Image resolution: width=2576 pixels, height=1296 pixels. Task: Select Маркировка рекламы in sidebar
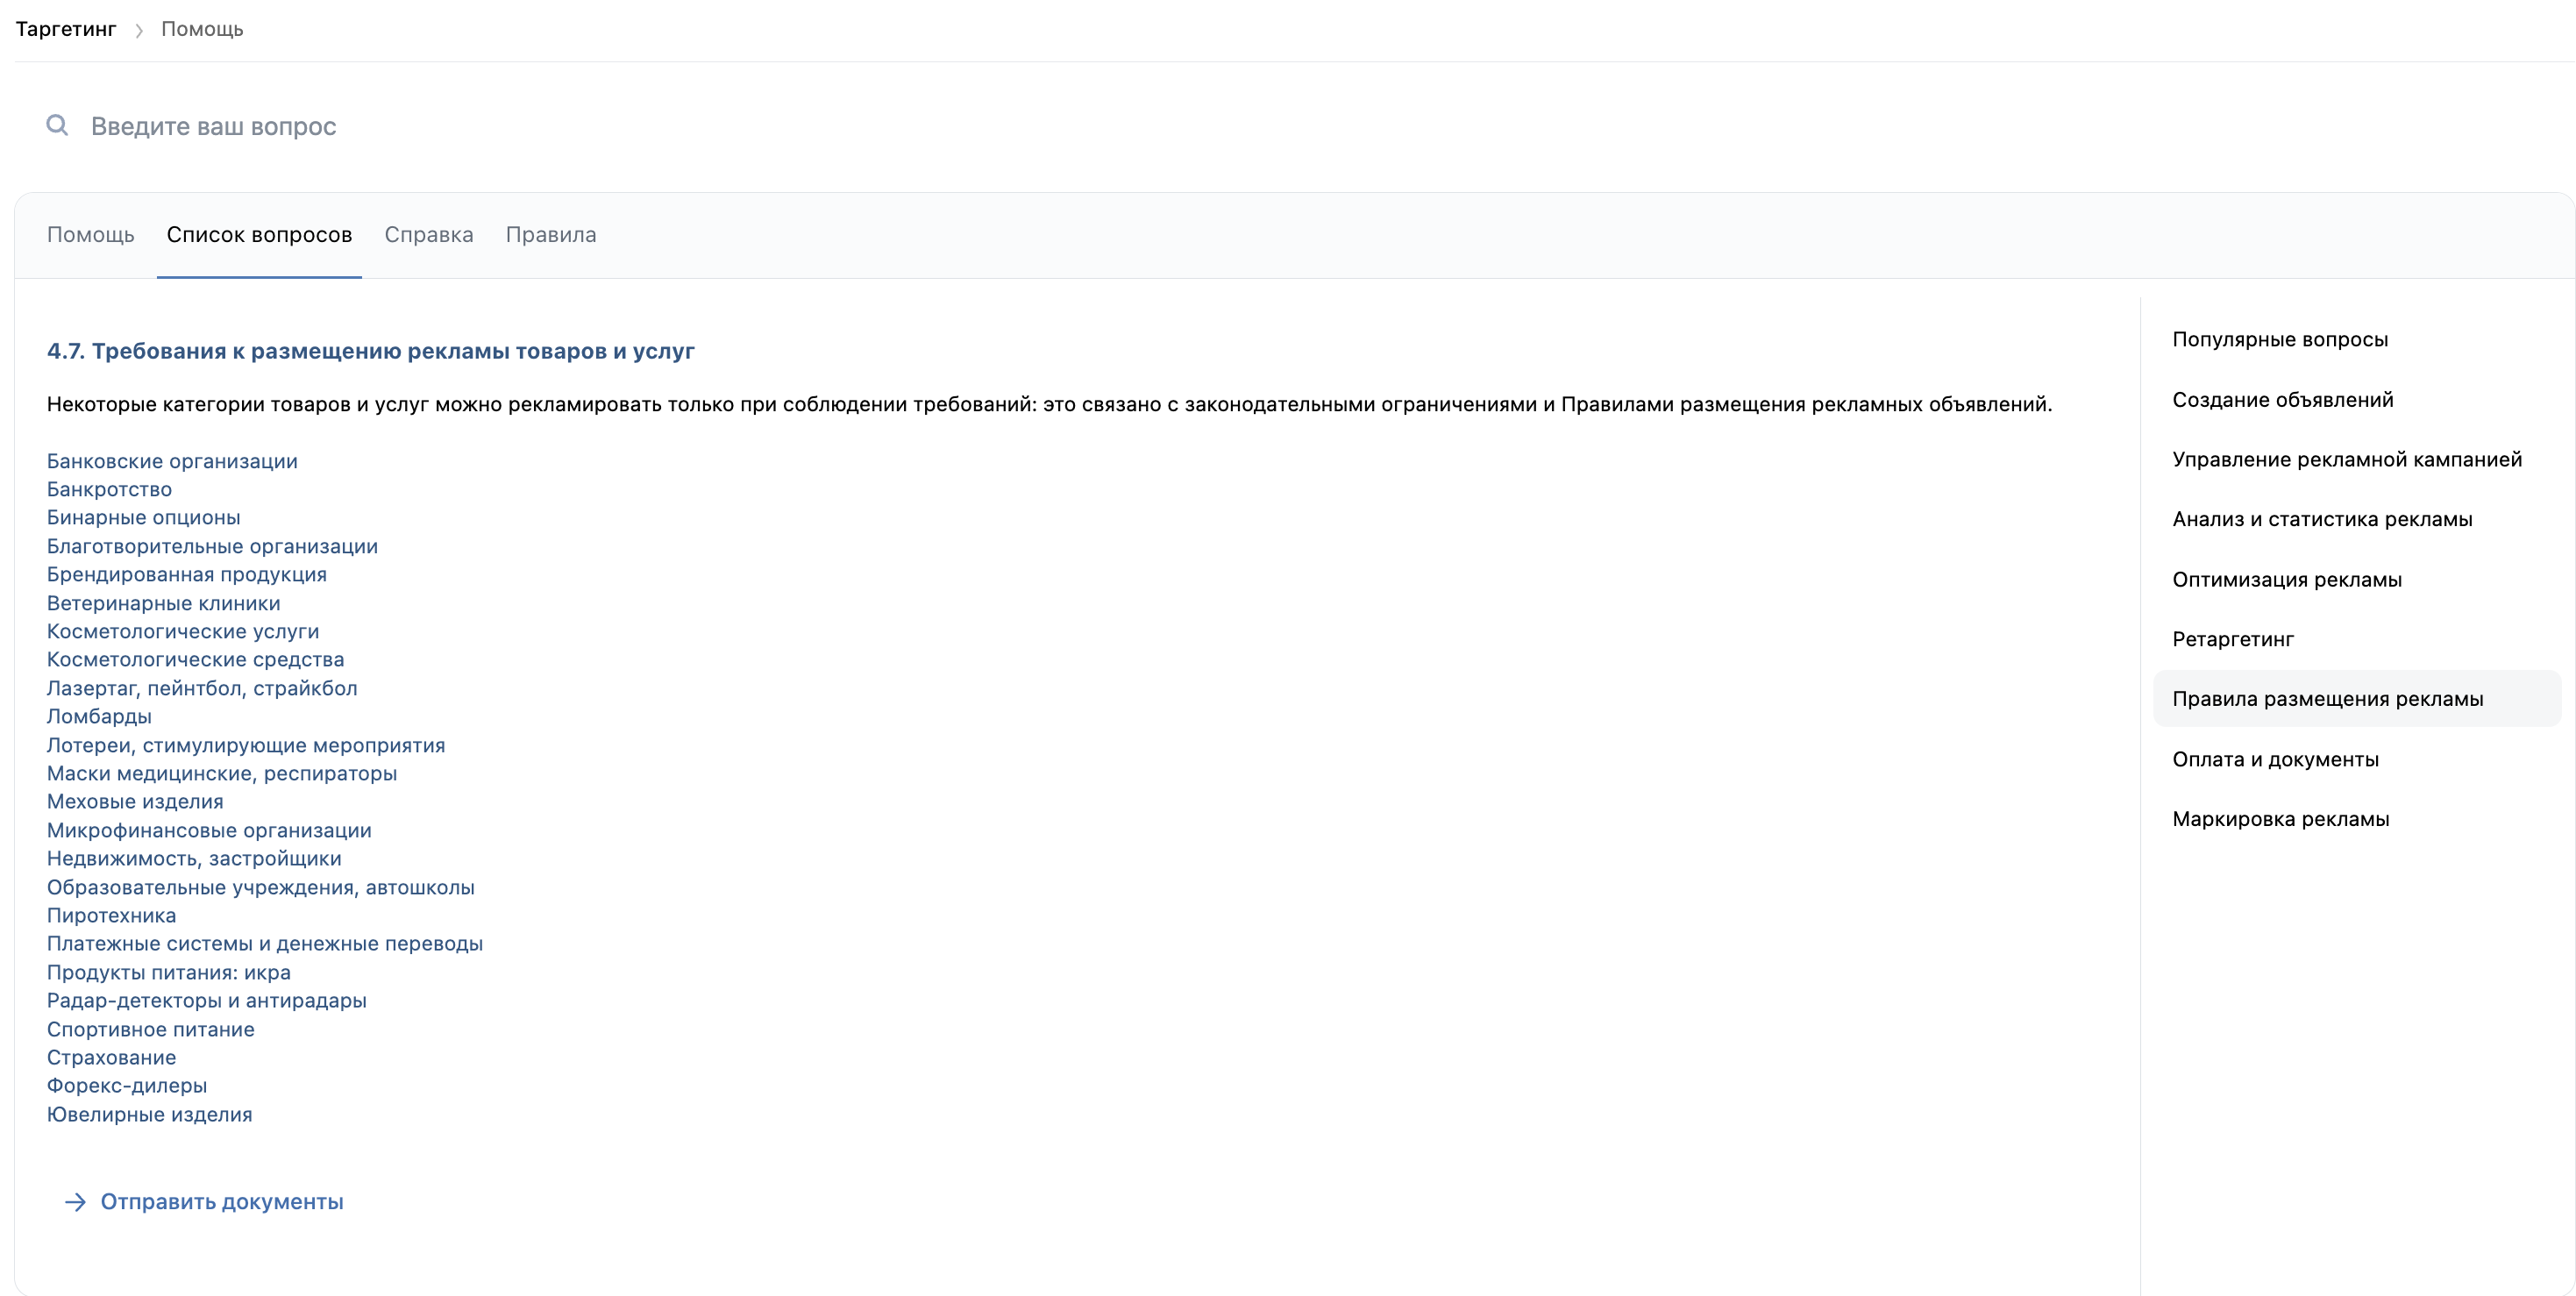(x=2280, y=819)
